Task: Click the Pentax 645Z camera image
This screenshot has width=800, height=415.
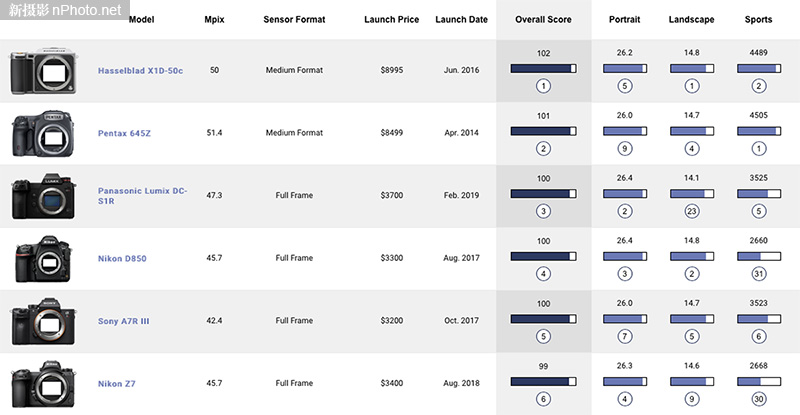Action: coord(39,134)
